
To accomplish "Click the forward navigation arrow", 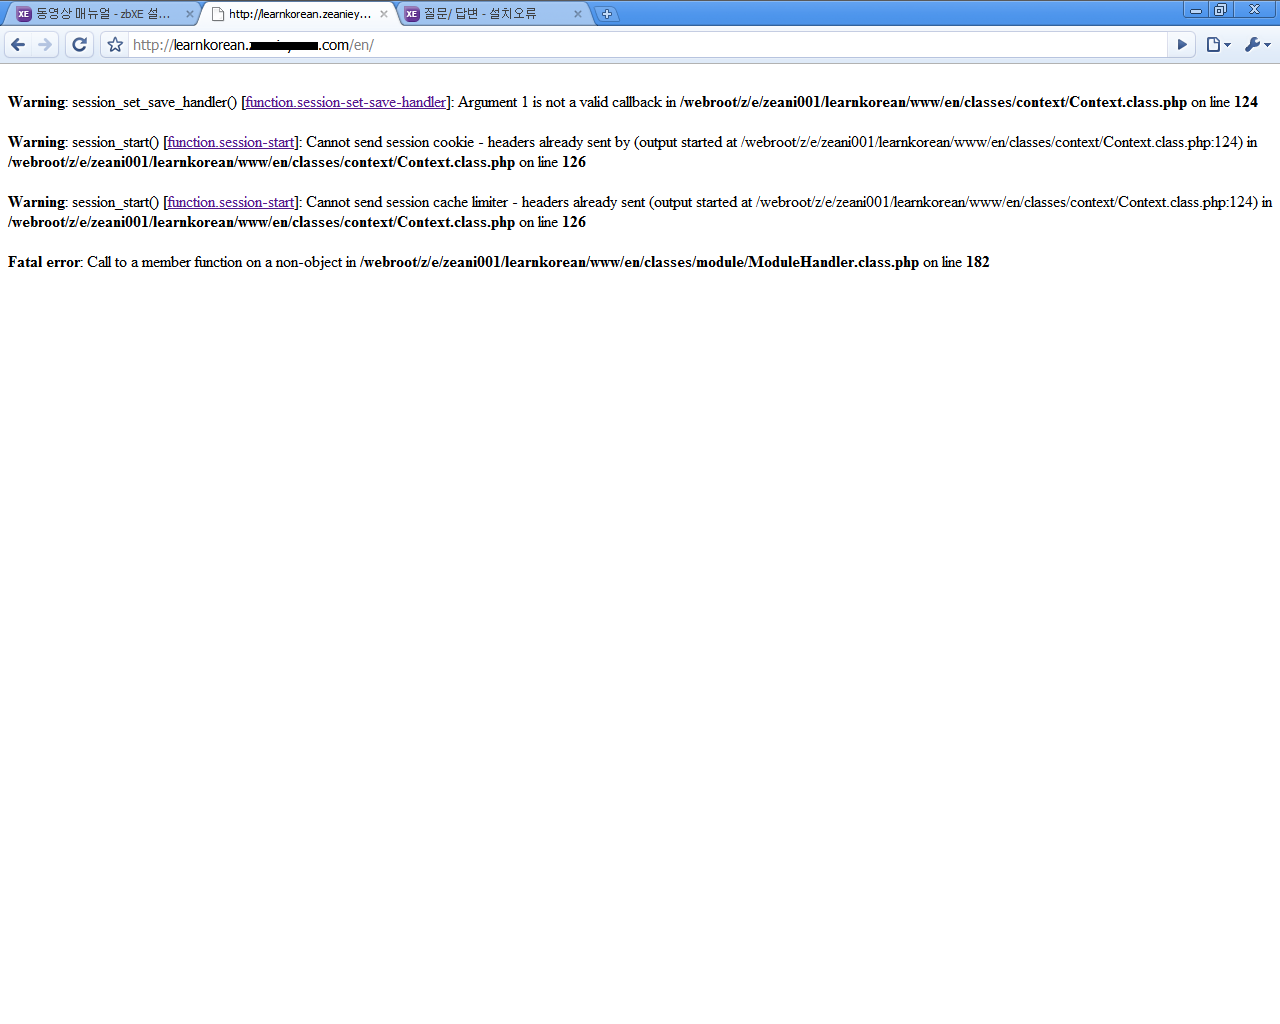I will pyautogui.click(x=45, y=45).
